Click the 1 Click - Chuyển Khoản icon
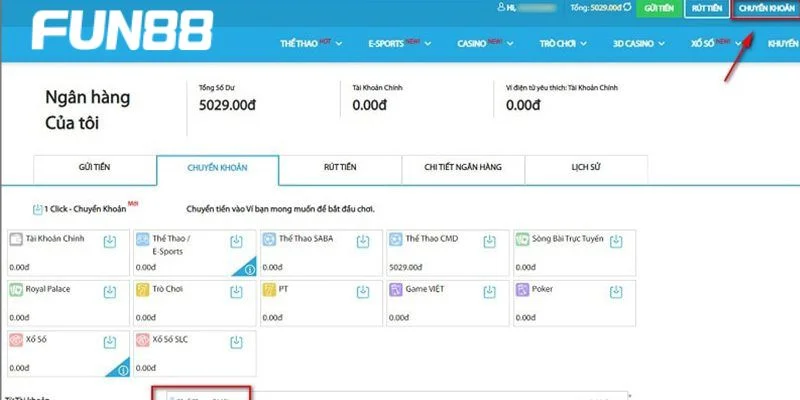 coord(38,209)
